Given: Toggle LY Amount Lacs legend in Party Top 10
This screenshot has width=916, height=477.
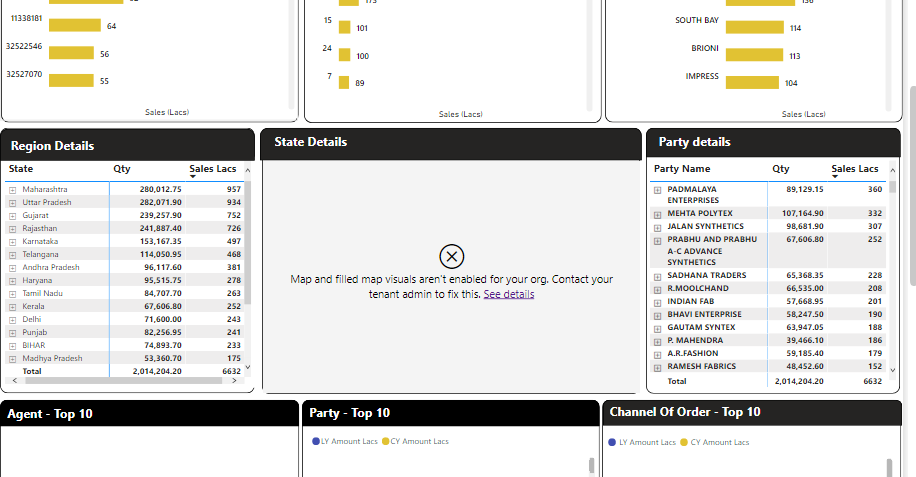Looking at the screenshot, I should pos(345,441).
